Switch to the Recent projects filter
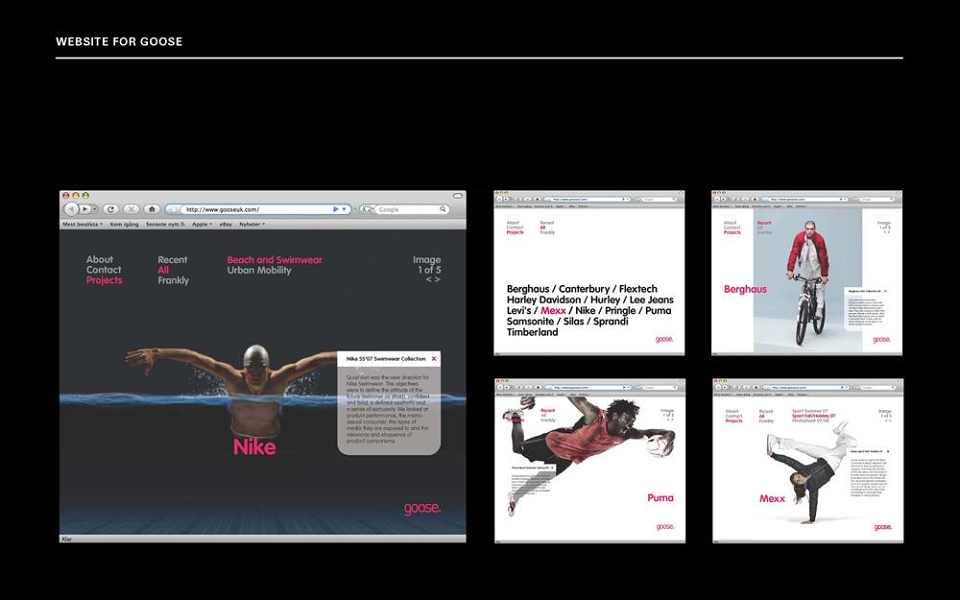Screen dimensions: 960x600 point(173,260)
